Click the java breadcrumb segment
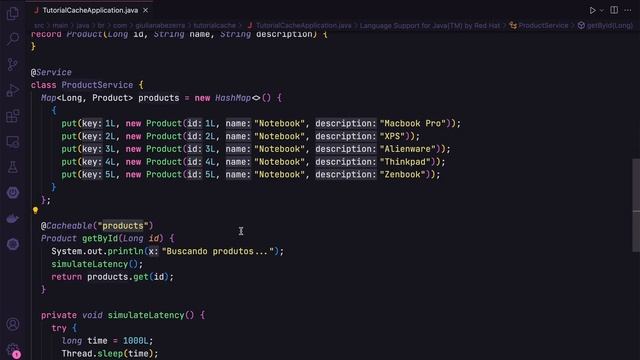This screenshot has height=360, width=640. click(x=82, y=25)
